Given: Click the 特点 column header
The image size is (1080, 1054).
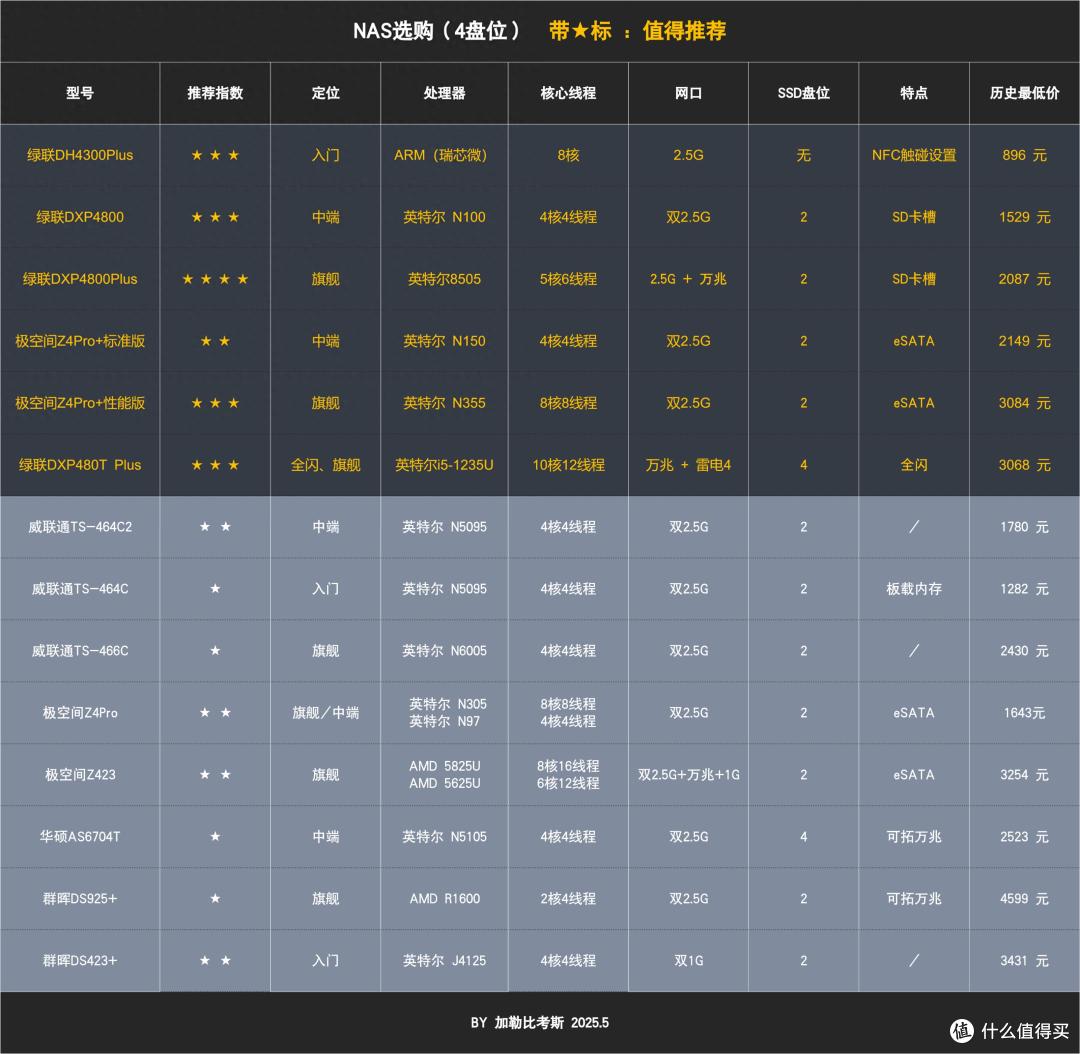Looking at the screenshot, I should [914, 93].
